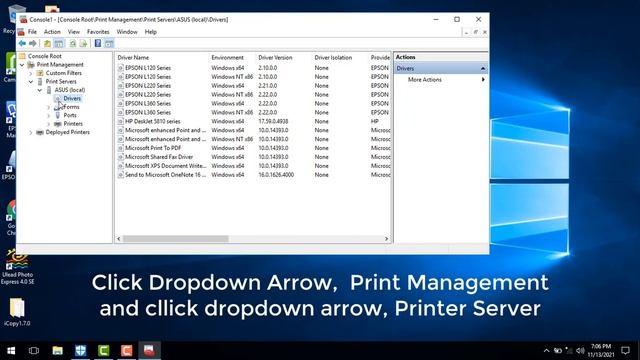
Task: Click the Print Management node icon
Action: pyautogui.click(x=31, y=64)
